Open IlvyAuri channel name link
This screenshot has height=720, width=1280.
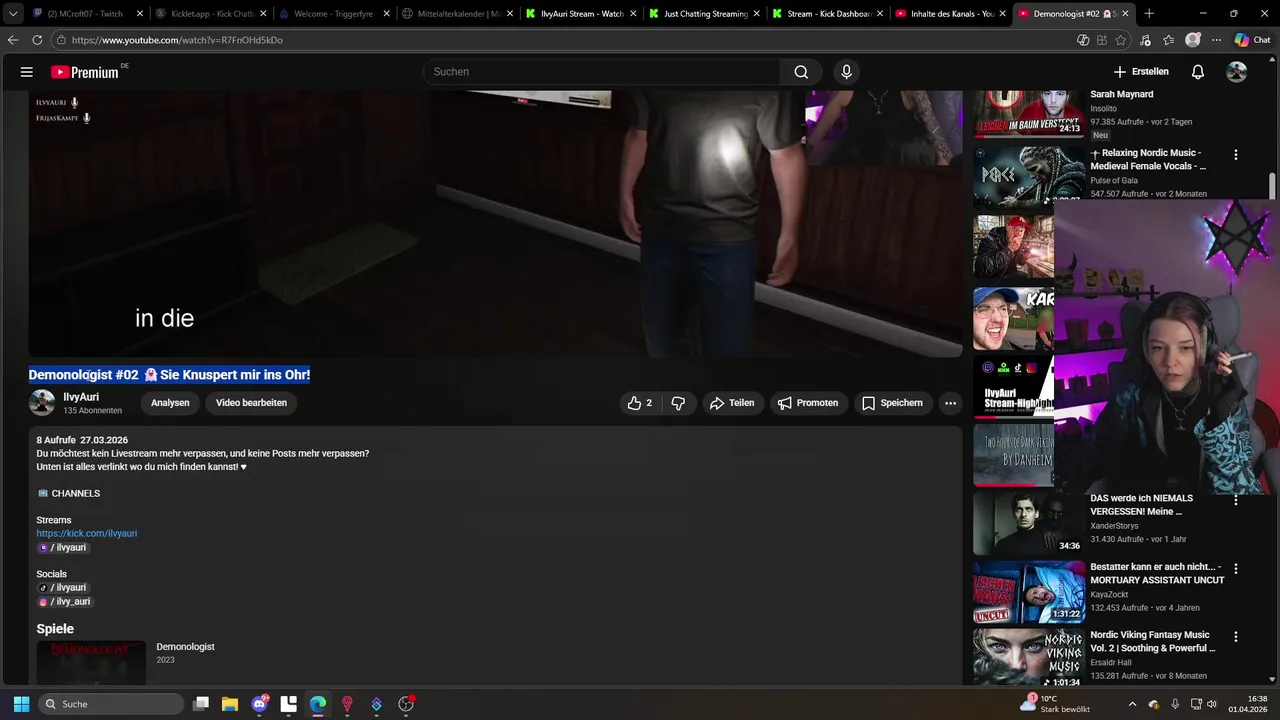(81, 397)
